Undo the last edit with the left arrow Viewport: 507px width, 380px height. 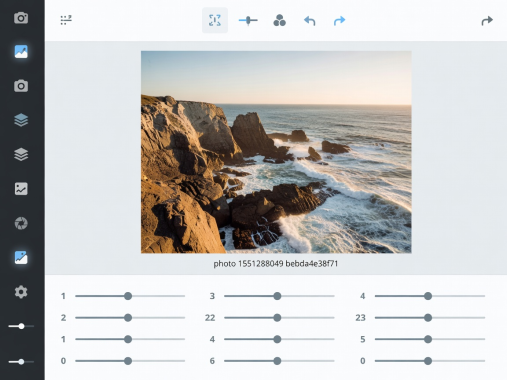(310, 21)
